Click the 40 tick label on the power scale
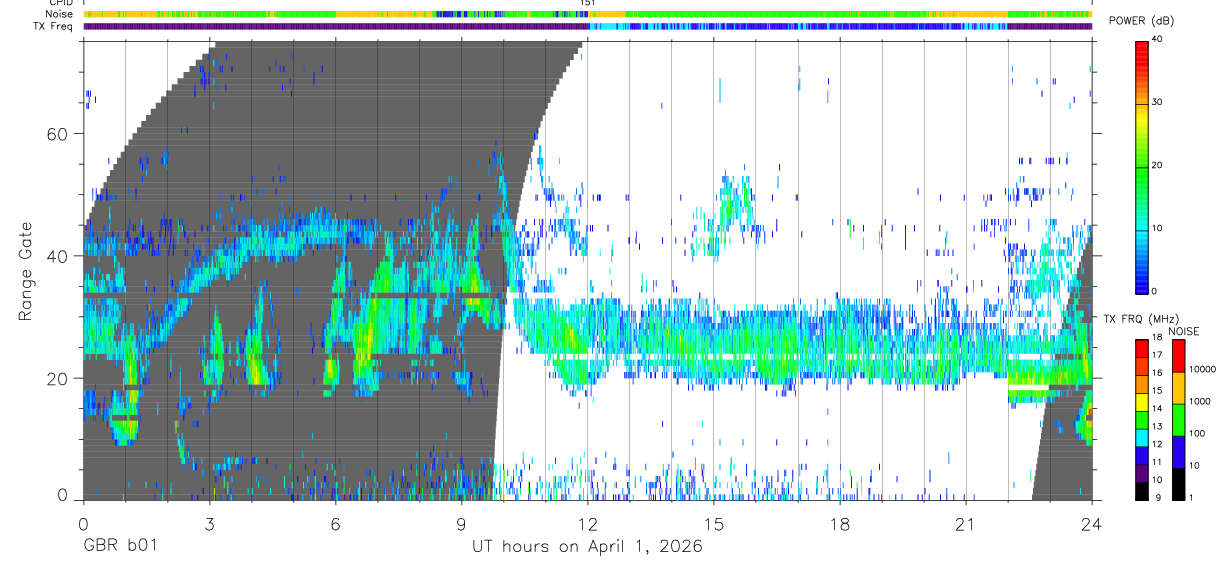 1157,39
